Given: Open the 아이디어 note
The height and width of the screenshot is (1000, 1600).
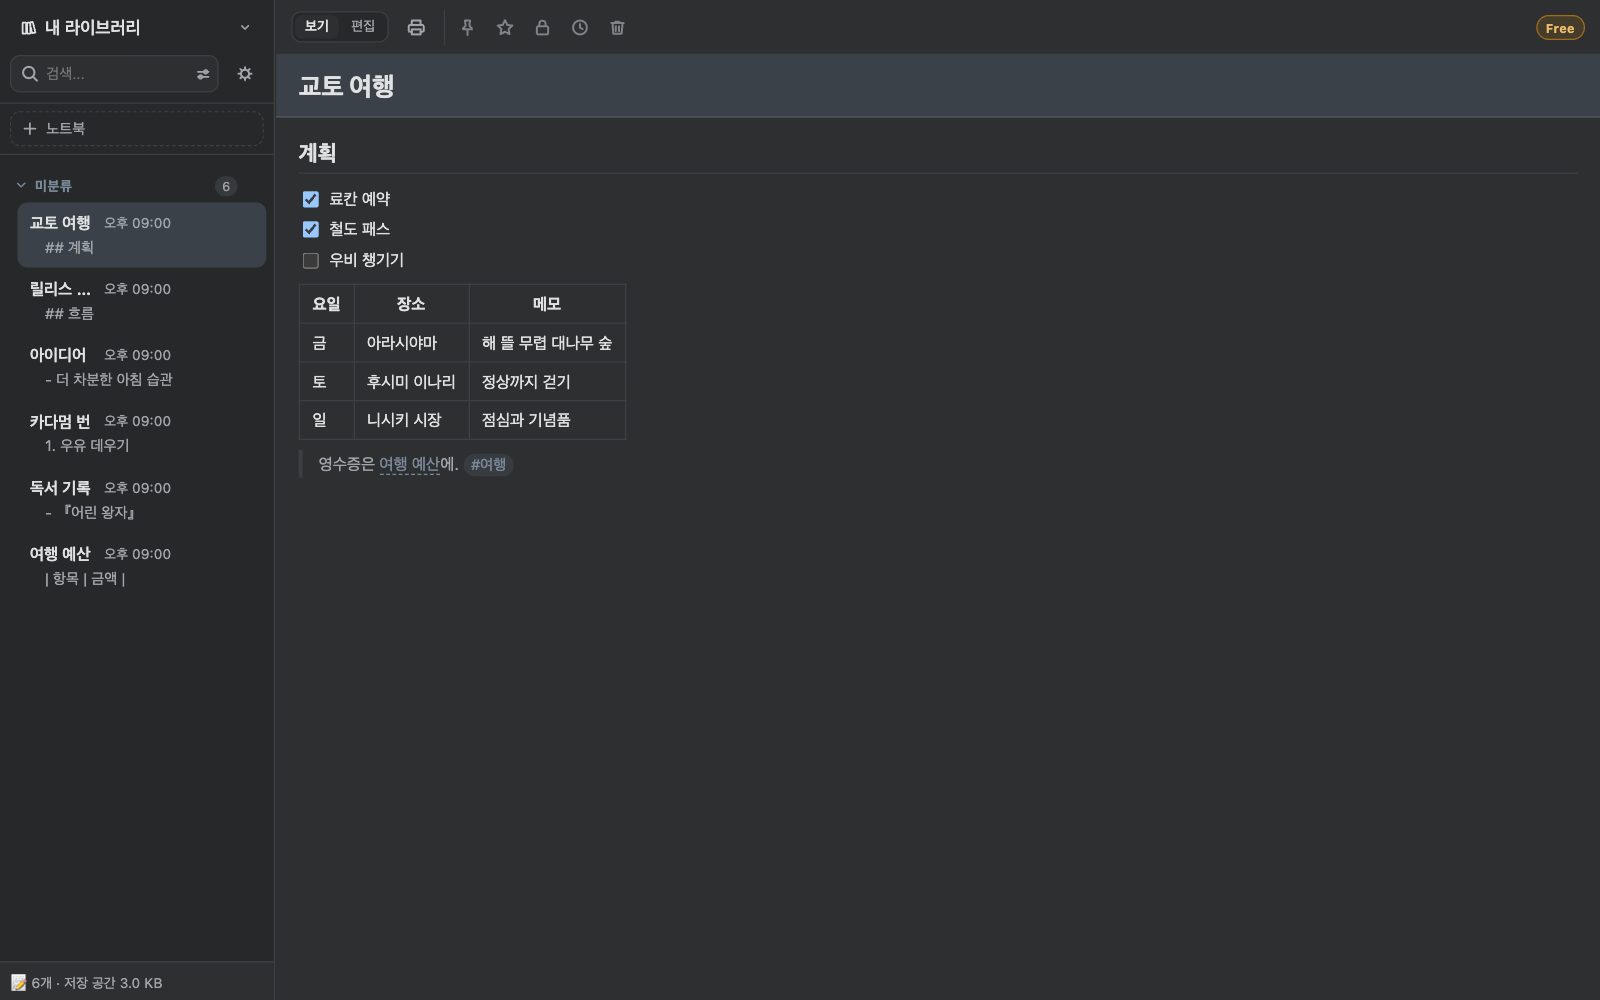Looking at the screenshot, I should click(142, 367).
